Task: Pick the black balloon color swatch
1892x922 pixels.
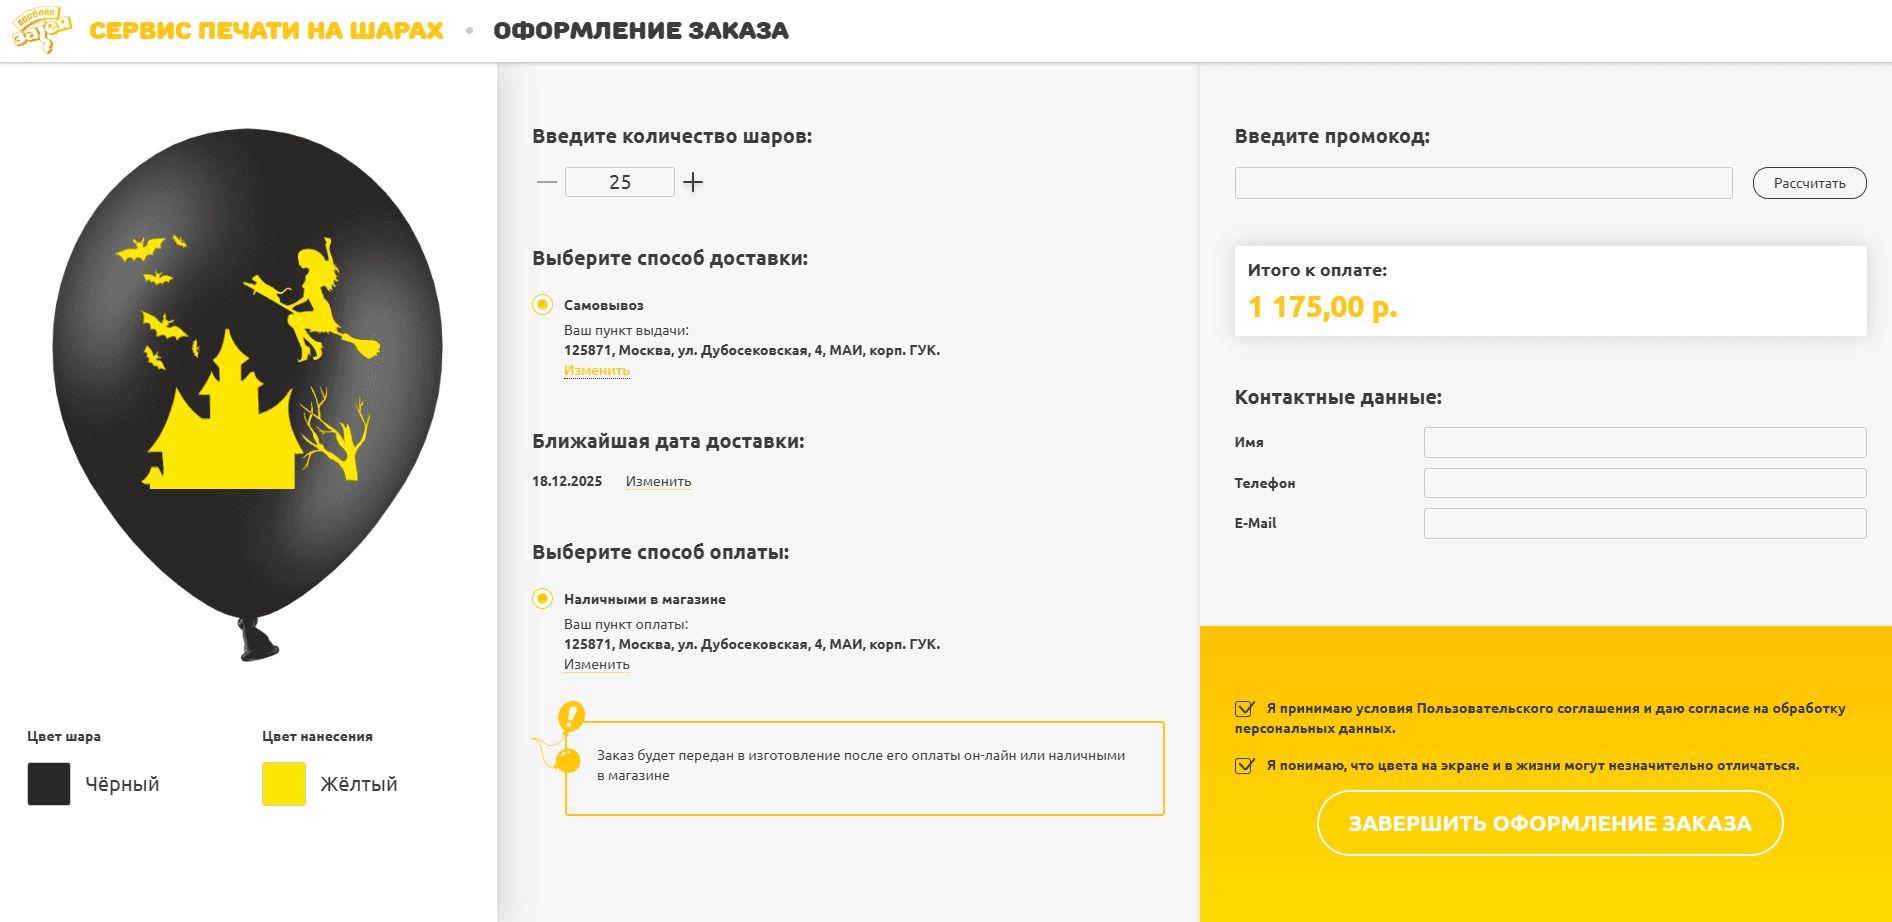Action: click(x=49, y=784)
